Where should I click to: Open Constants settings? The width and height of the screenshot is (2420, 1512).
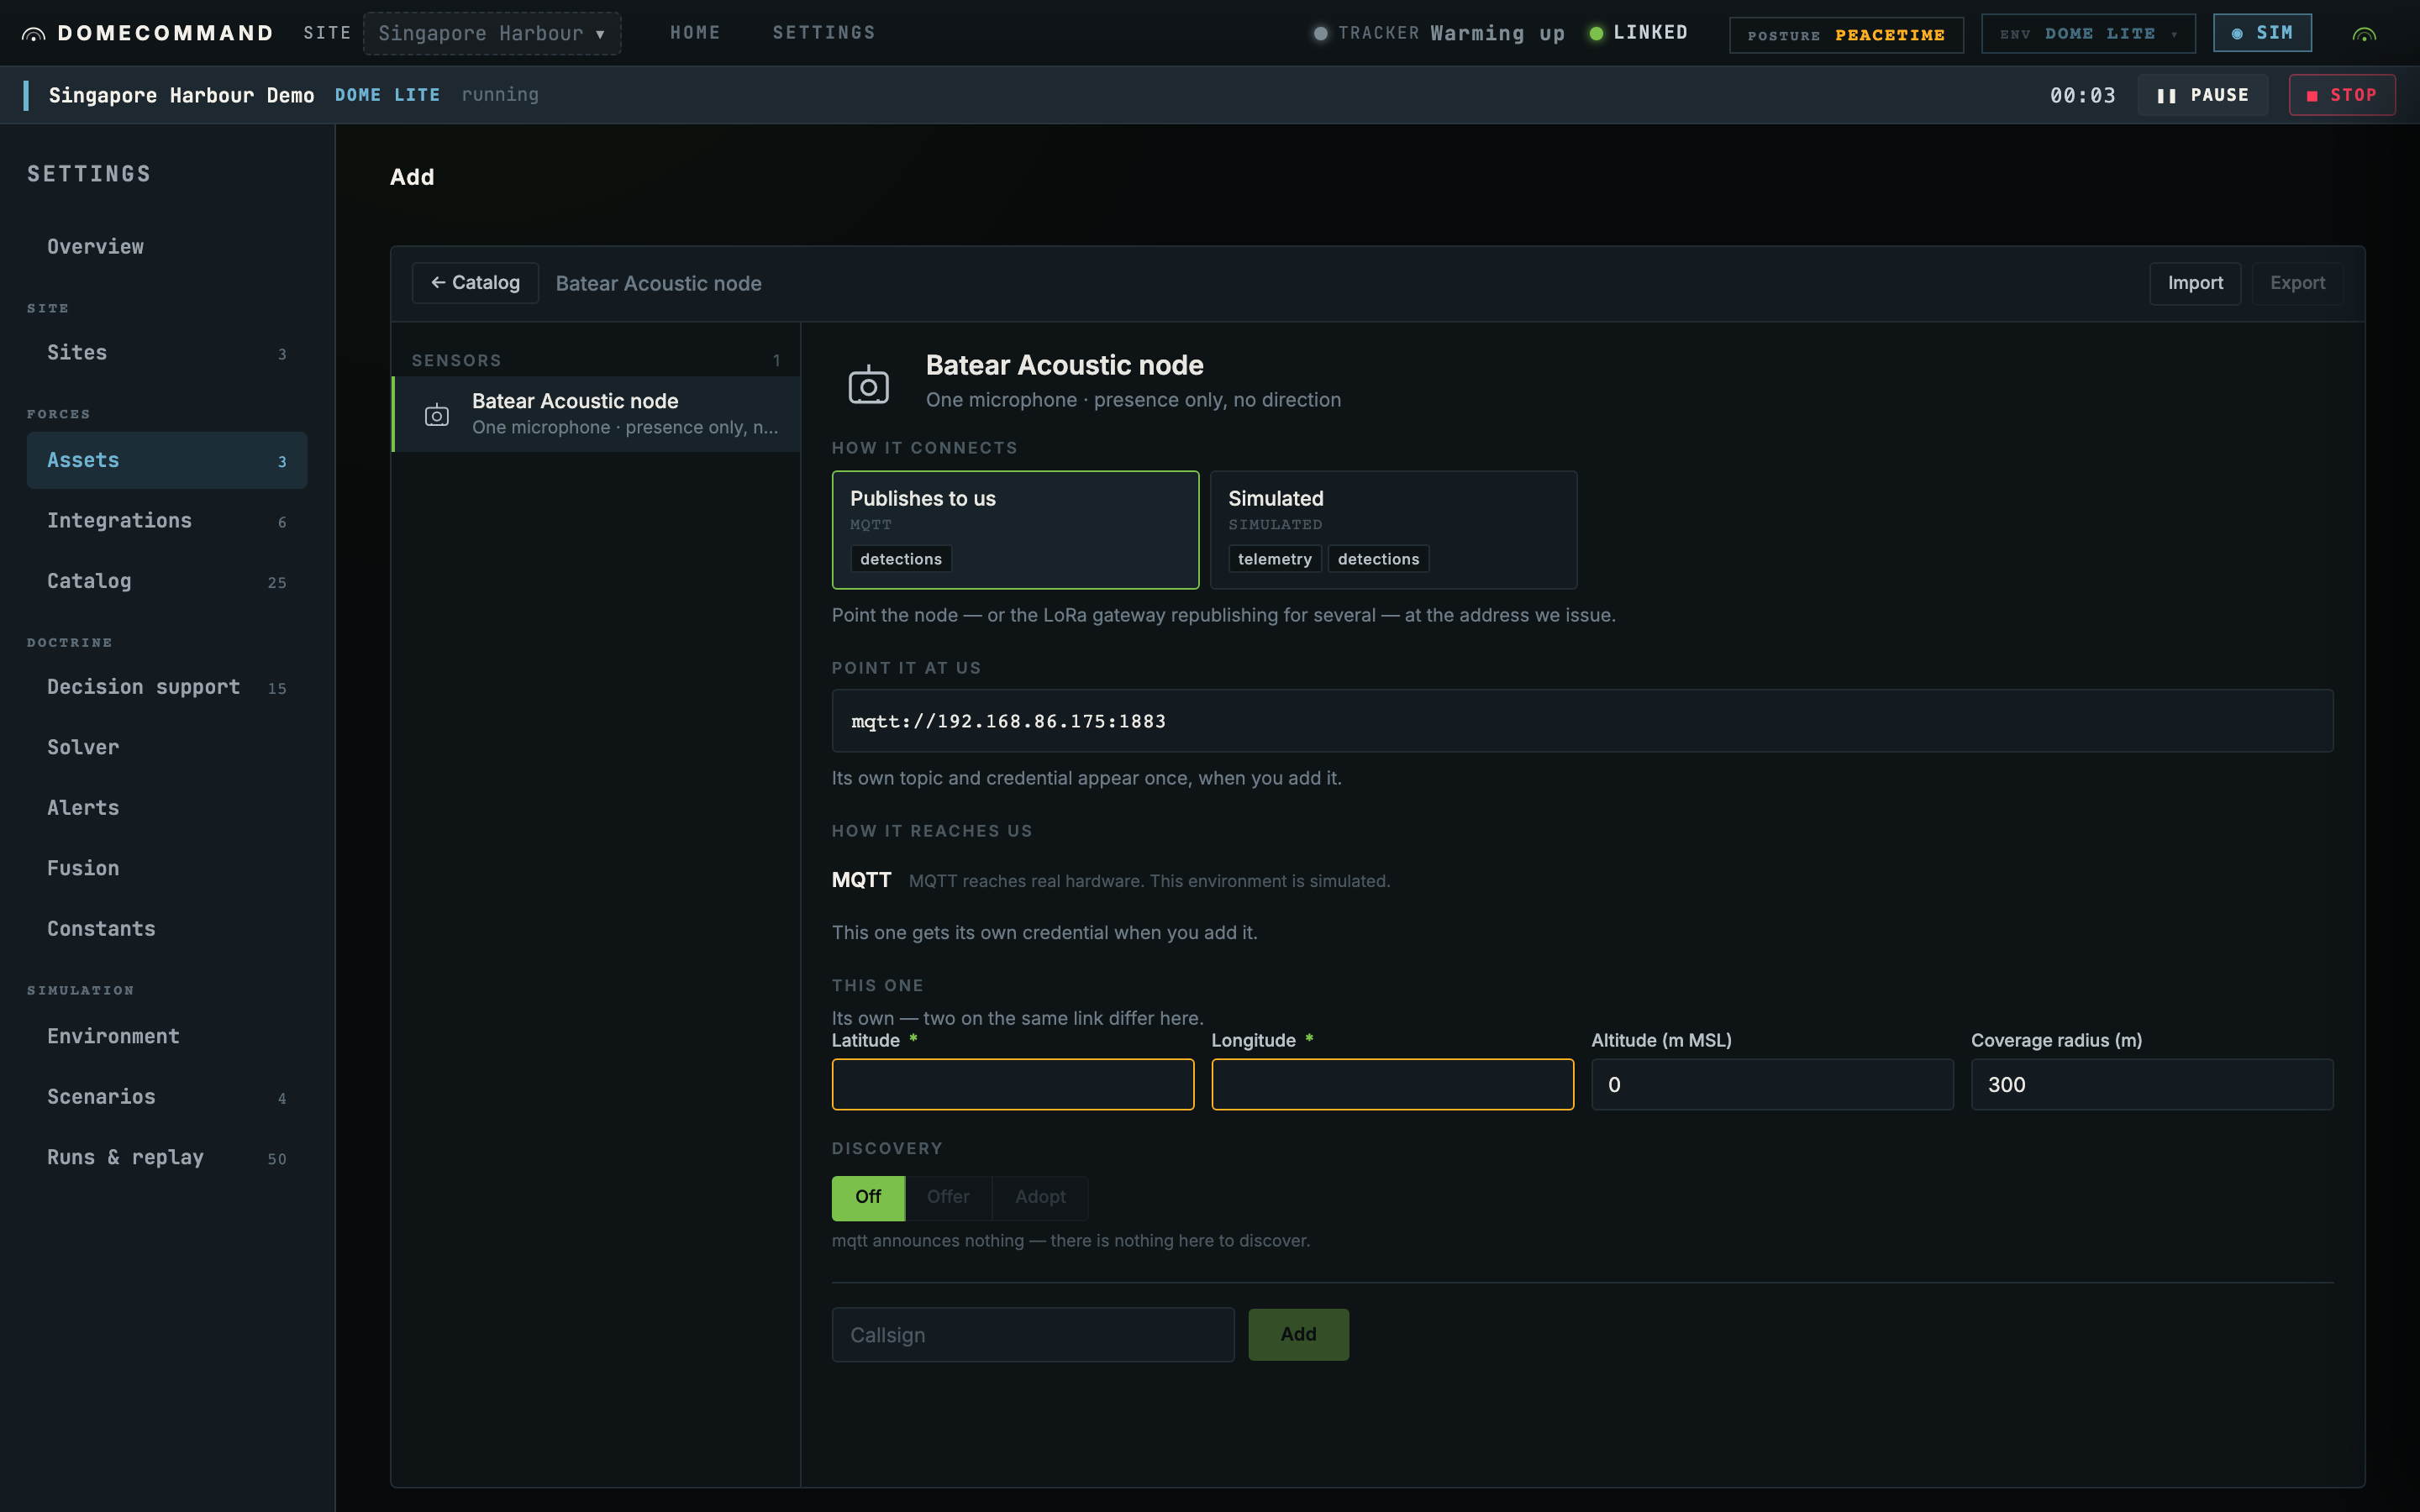click(x=167, y=929)
